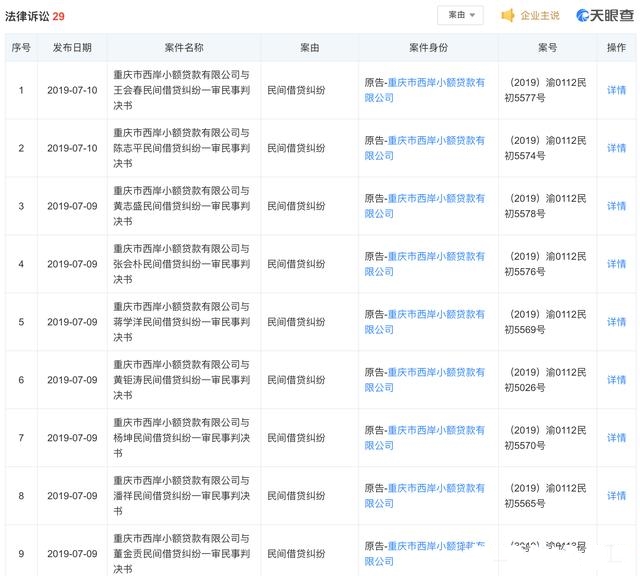
Task: Select case number 渝0112民初5577号
Action: click(x=546, y=90)
